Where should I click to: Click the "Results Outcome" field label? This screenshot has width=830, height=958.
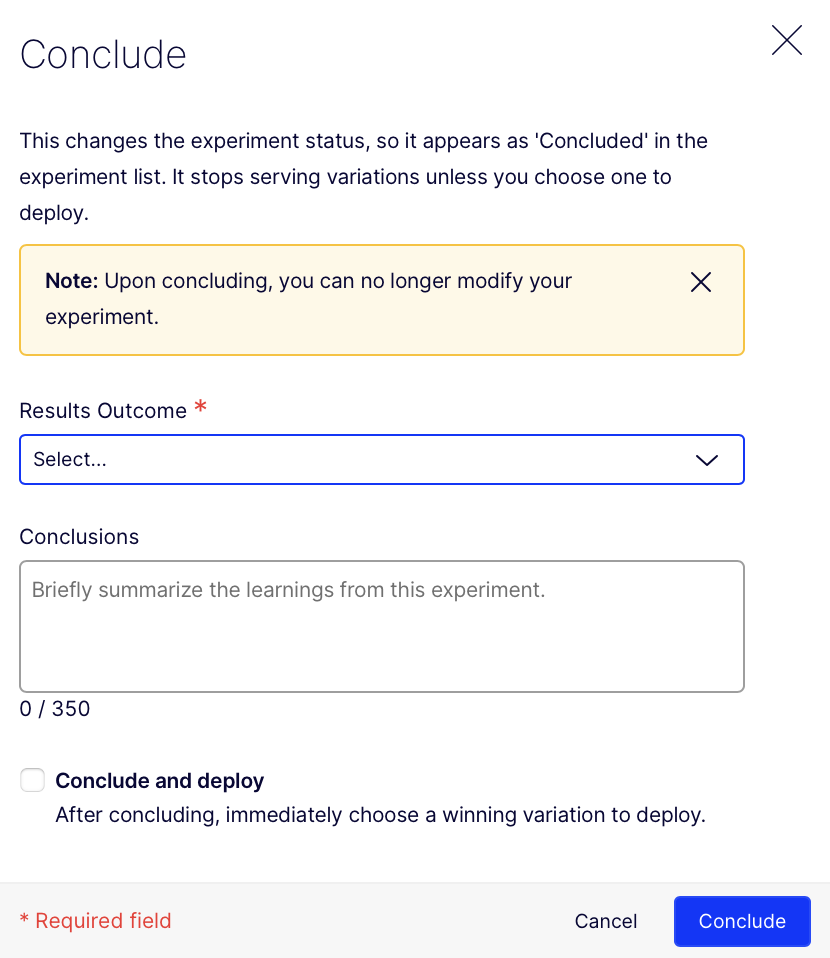(x=103, y=411)
